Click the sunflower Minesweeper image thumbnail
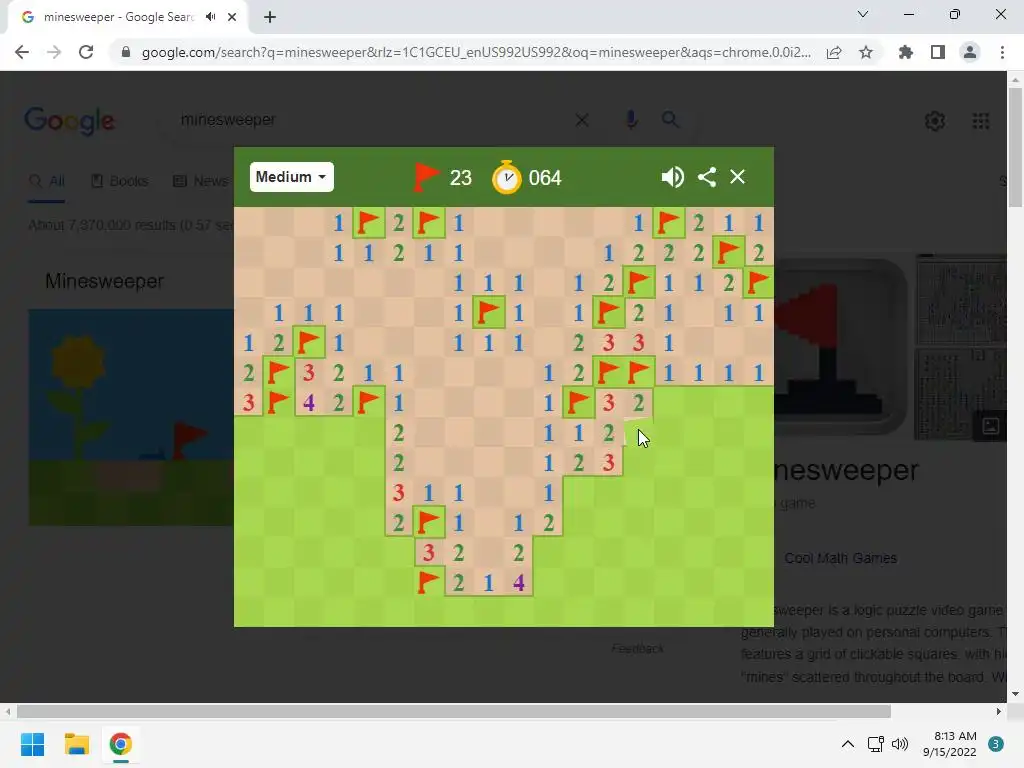Image resolution: width=1024 pixels, height=768 pixels. point(131,418)
